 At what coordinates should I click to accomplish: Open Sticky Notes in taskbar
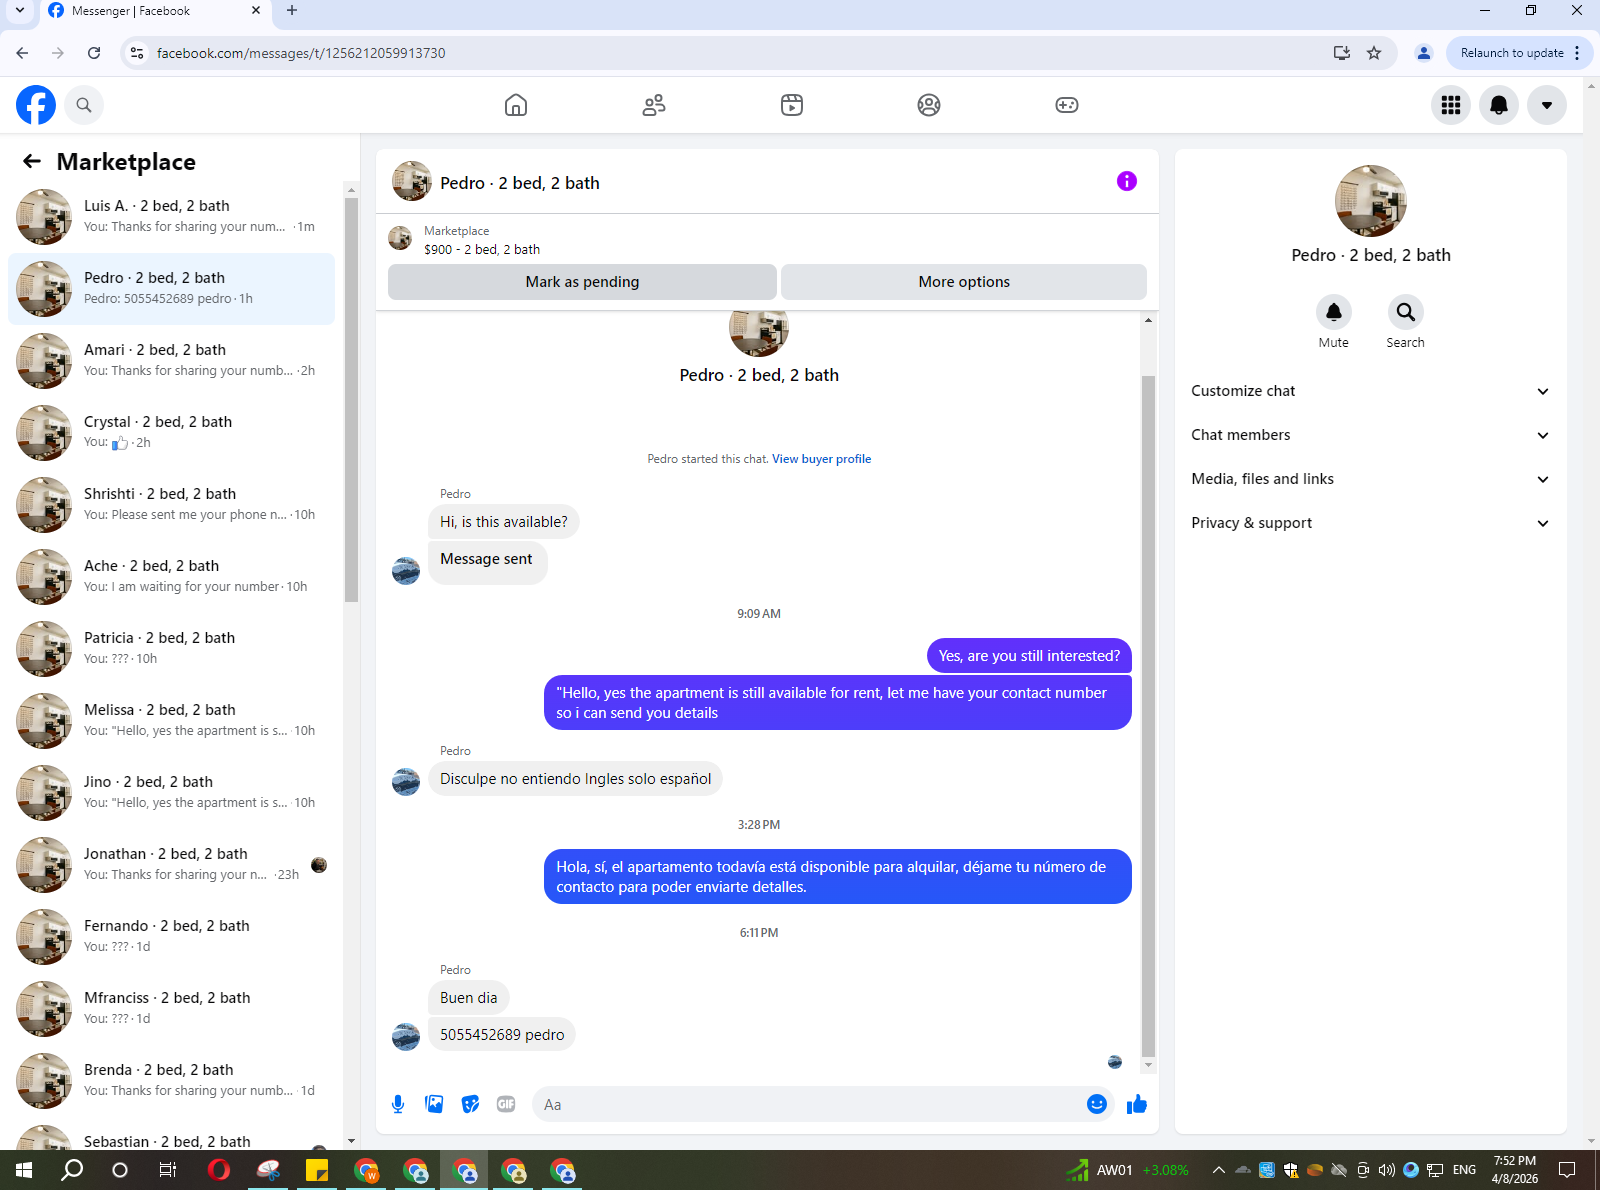[x=317, y=1170]
